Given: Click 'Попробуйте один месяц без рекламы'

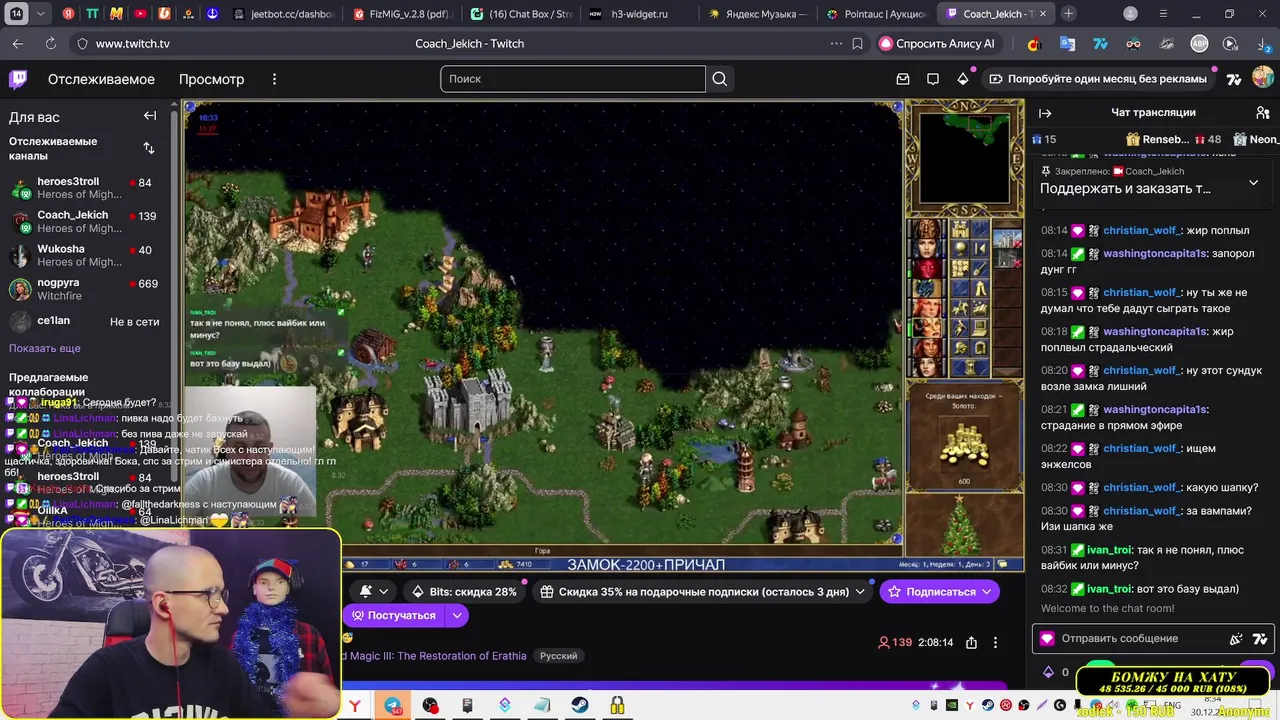Looking at the screenshot, I should point(1098,79).
